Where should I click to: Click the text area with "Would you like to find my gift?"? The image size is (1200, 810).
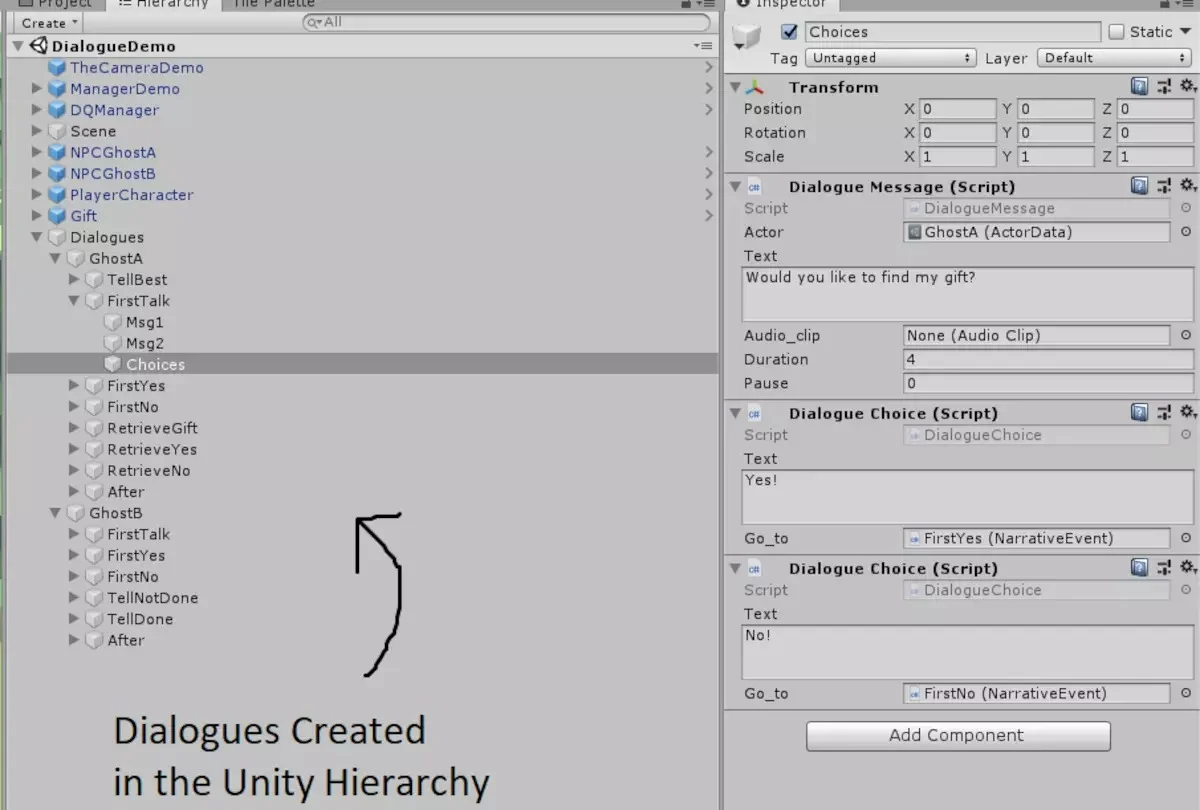[x=967, y=294]
